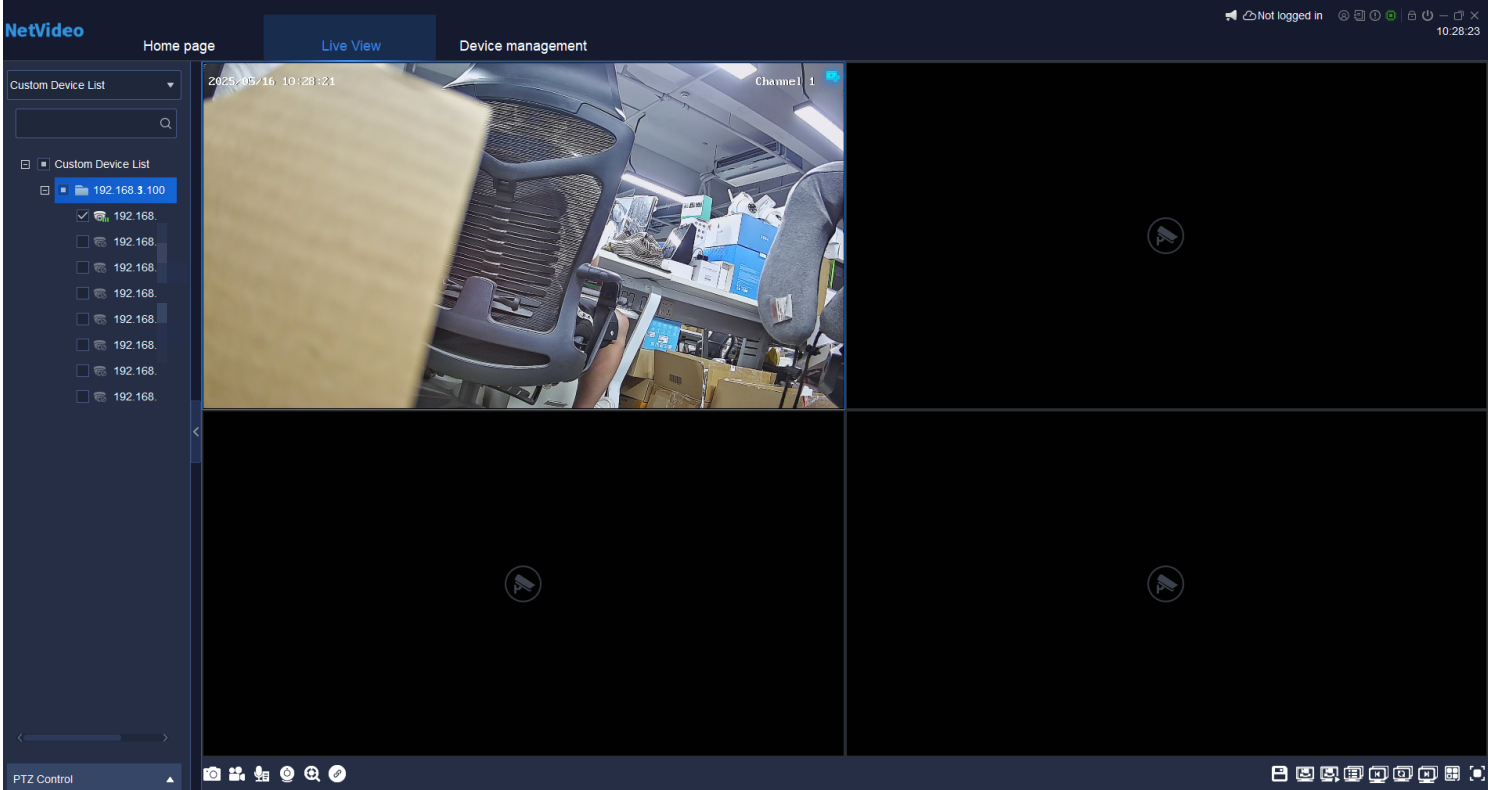1488x790 pixels.
Task: Click the Channel 1 overlay label
Action: [785, 81]
